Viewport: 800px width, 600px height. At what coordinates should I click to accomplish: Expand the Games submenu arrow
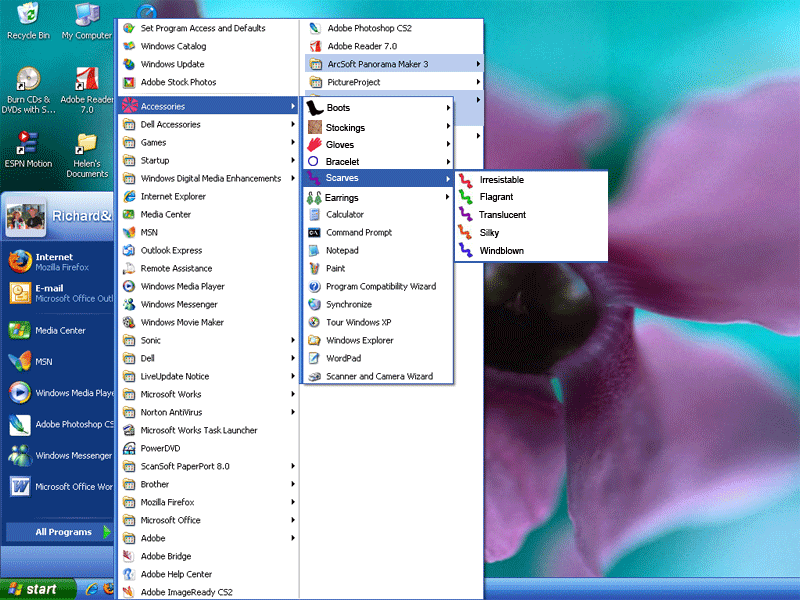point(293,142)
